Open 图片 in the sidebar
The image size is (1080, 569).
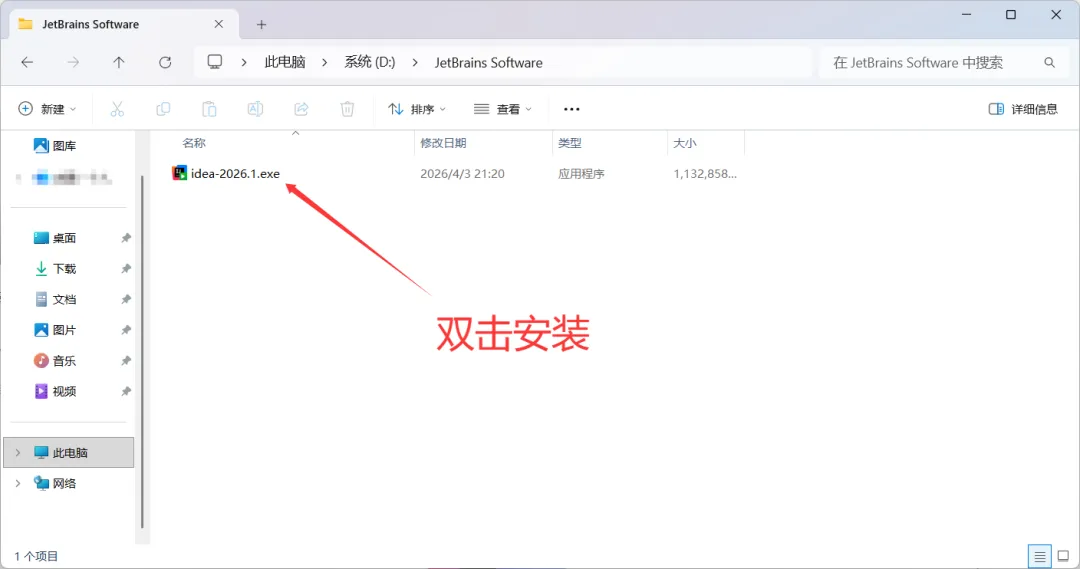coord(55,330)
